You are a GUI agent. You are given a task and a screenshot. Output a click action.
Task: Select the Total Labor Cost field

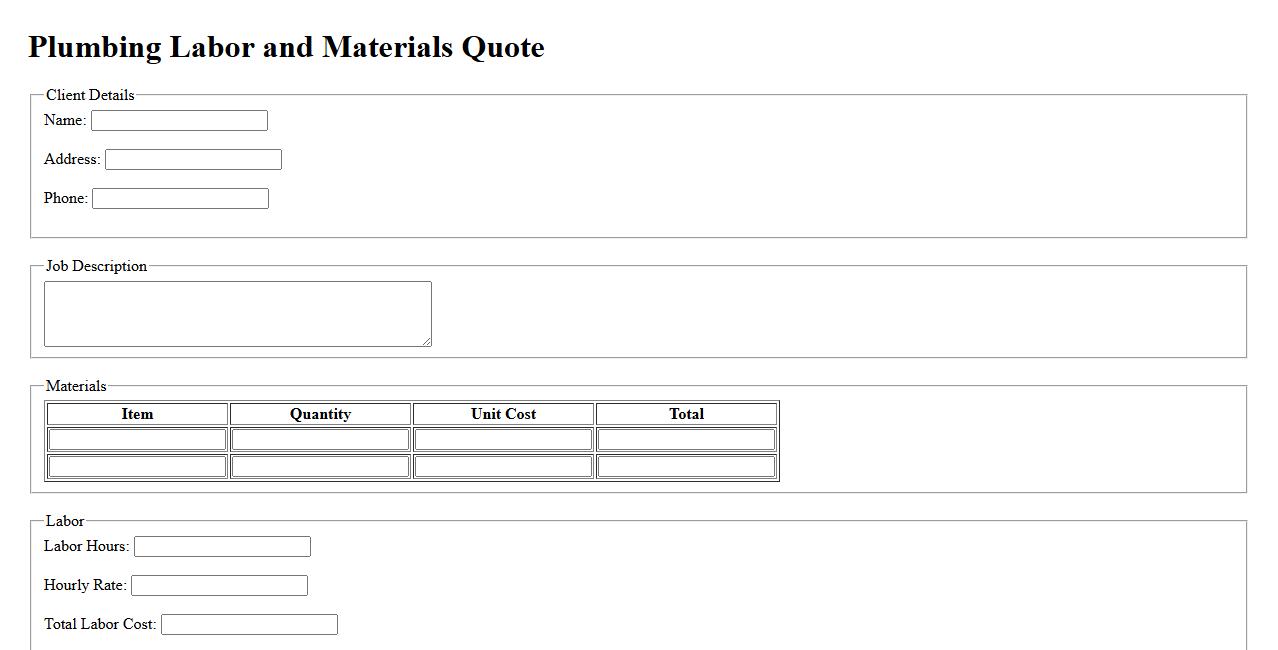point(249,624)
